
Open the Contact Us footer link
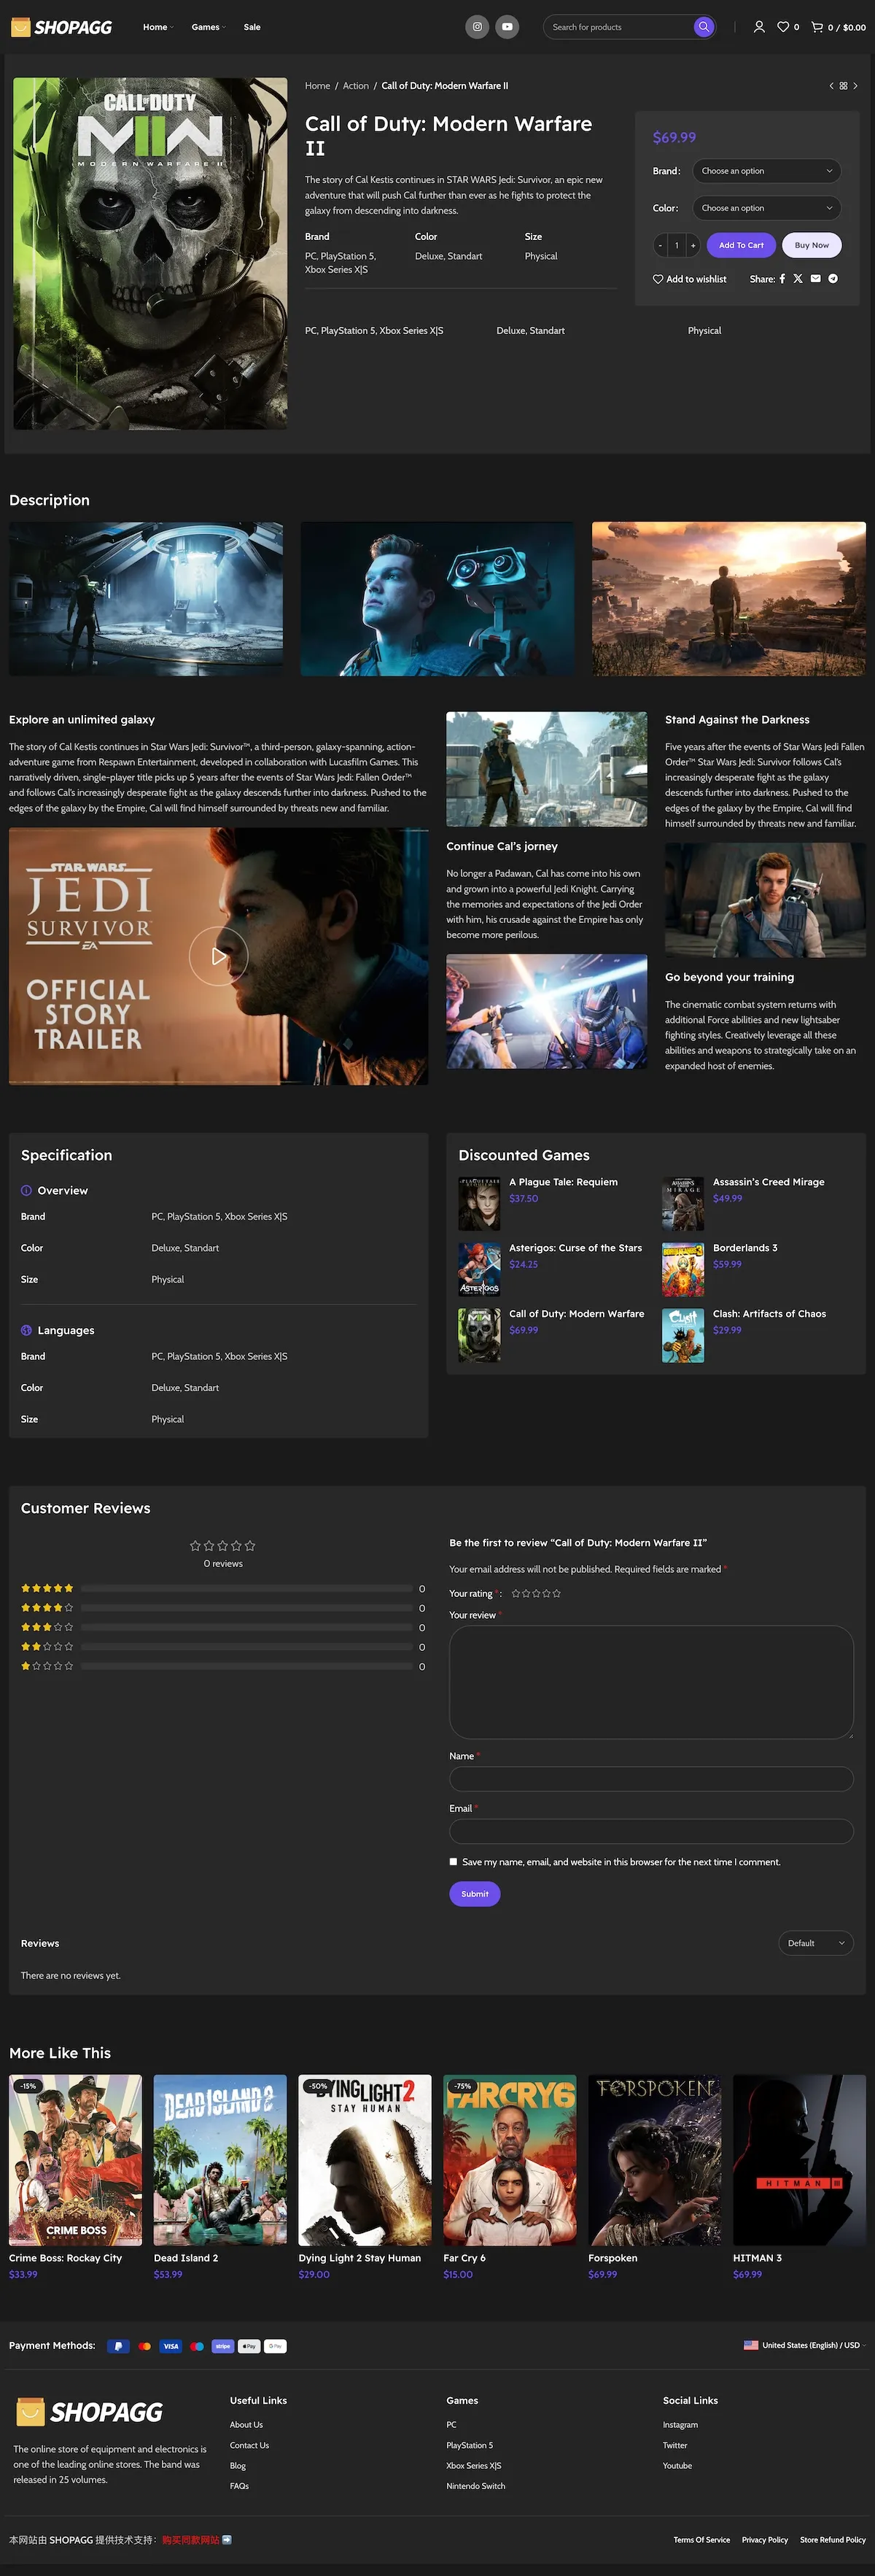click(x=249, y=2446)
